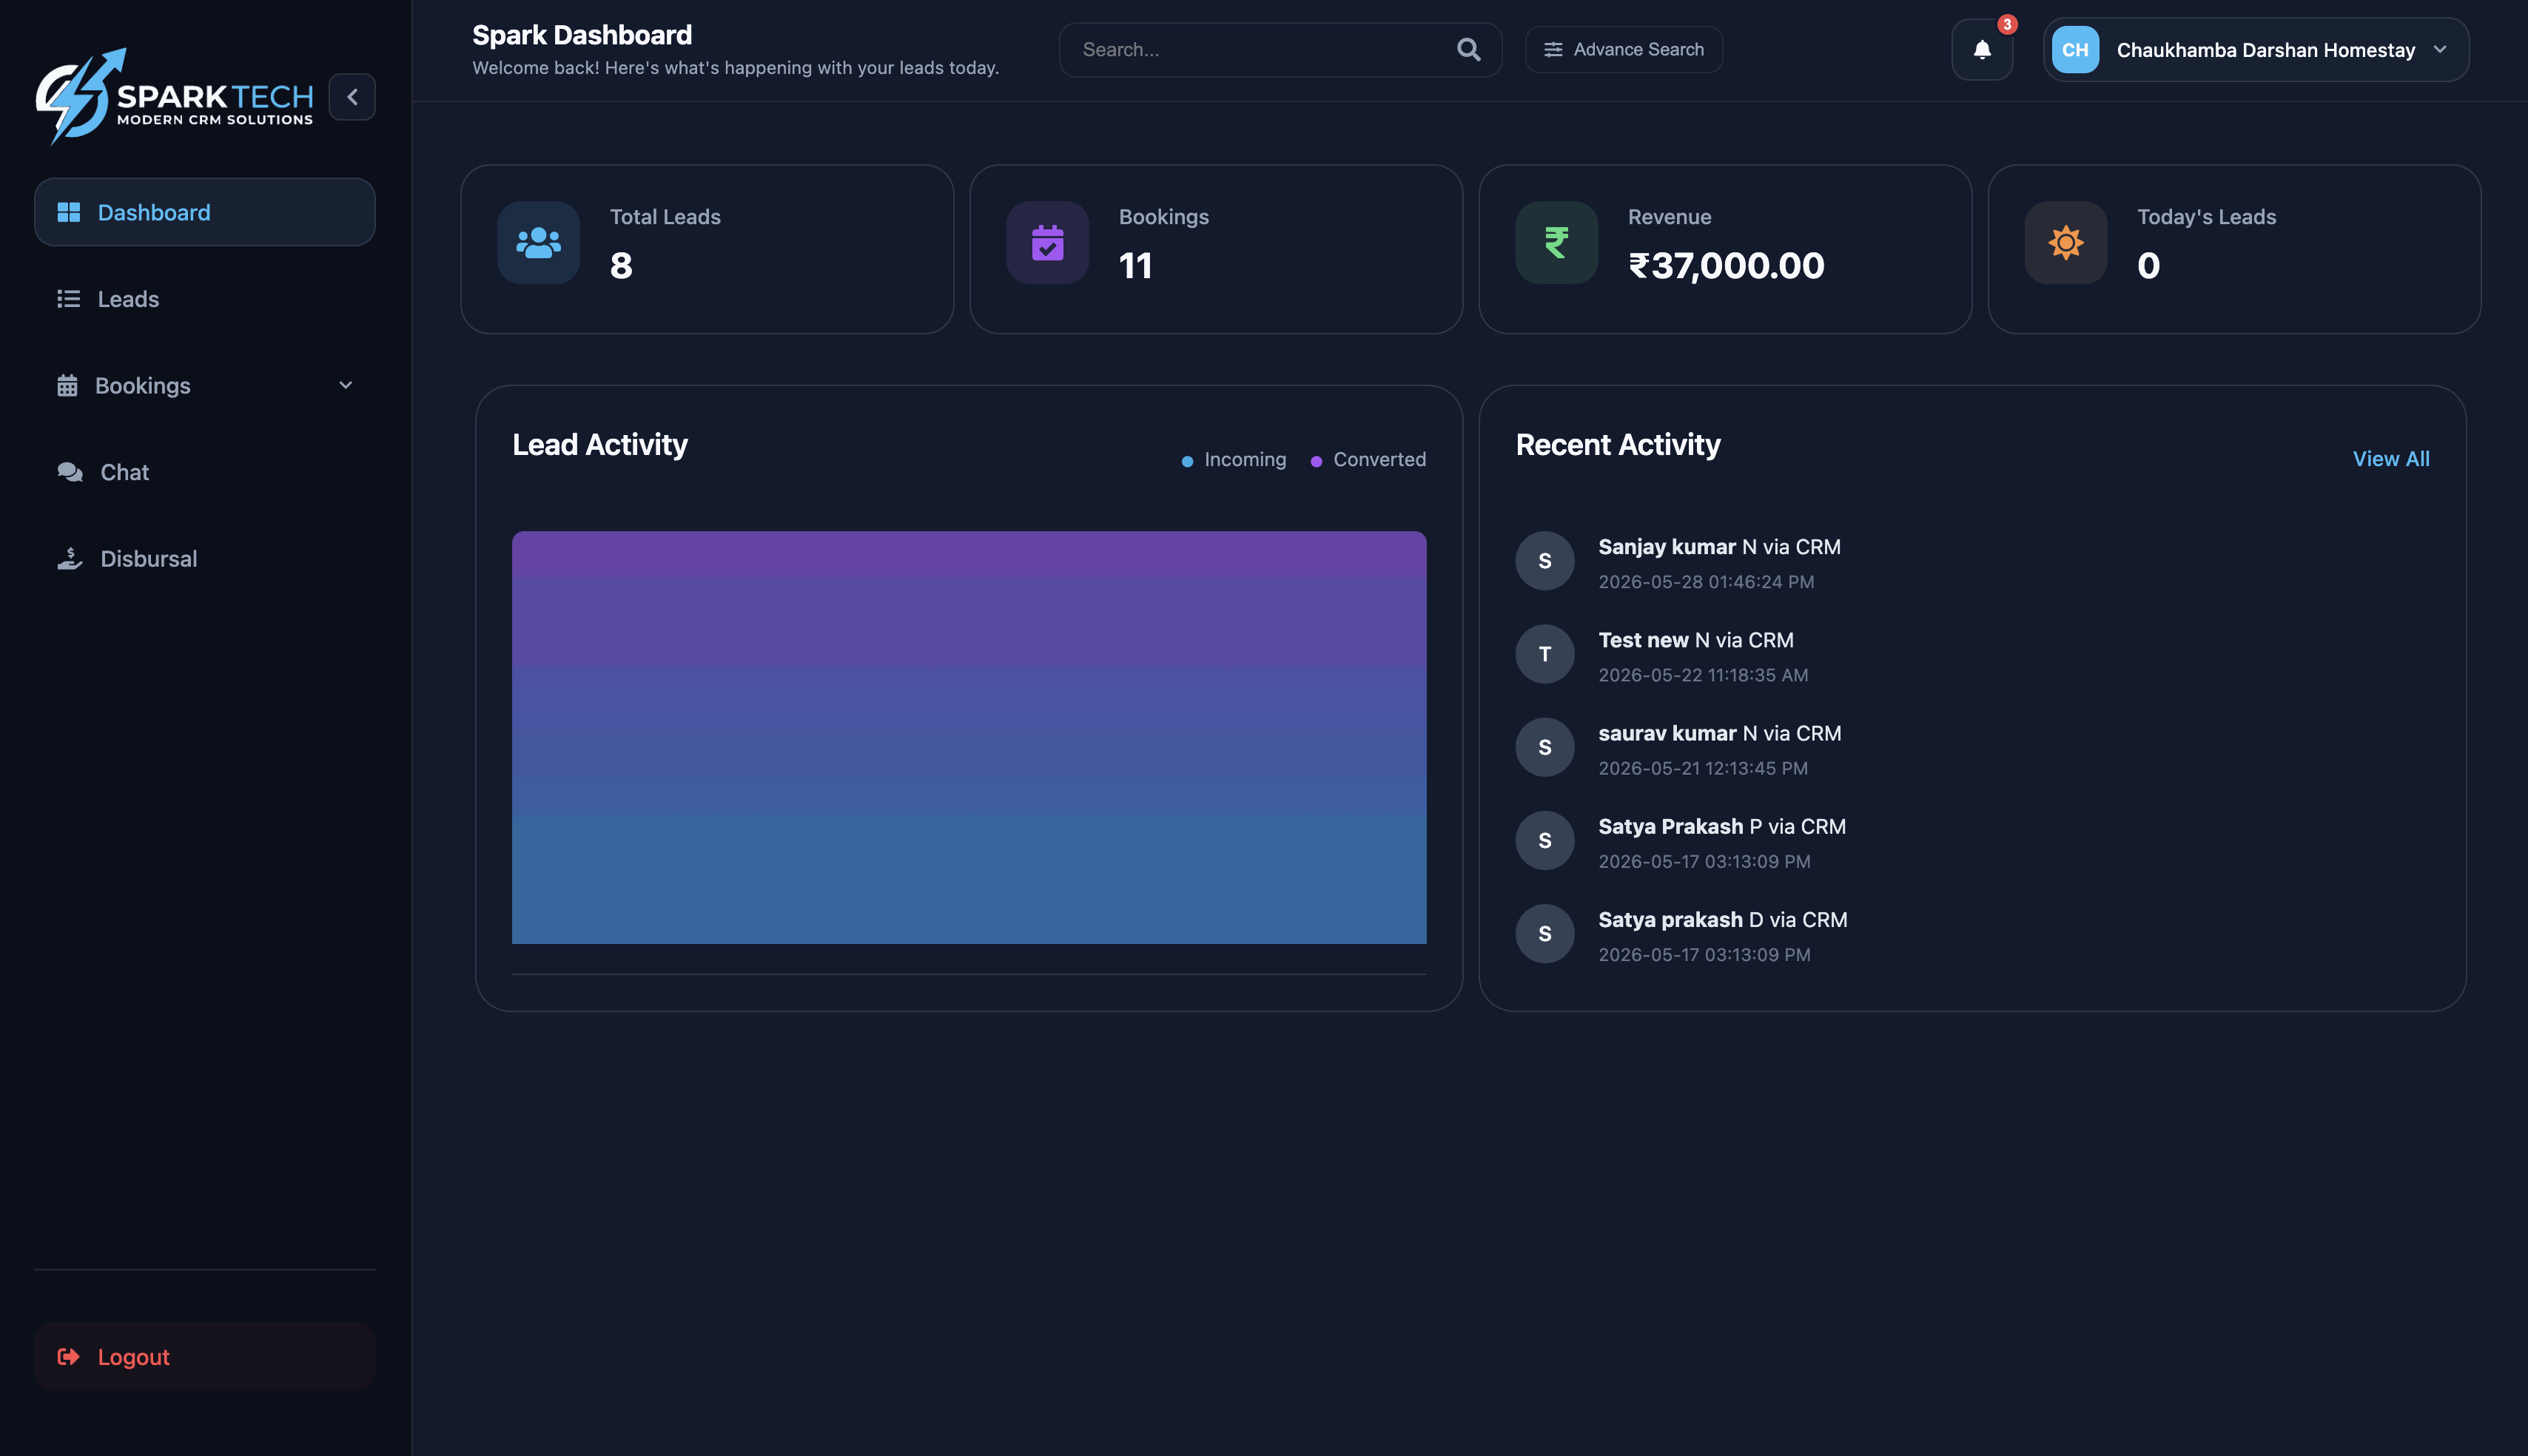Open notifications bell
This screenshot has height=1456, width=2528.
(x=1982, y=49)
